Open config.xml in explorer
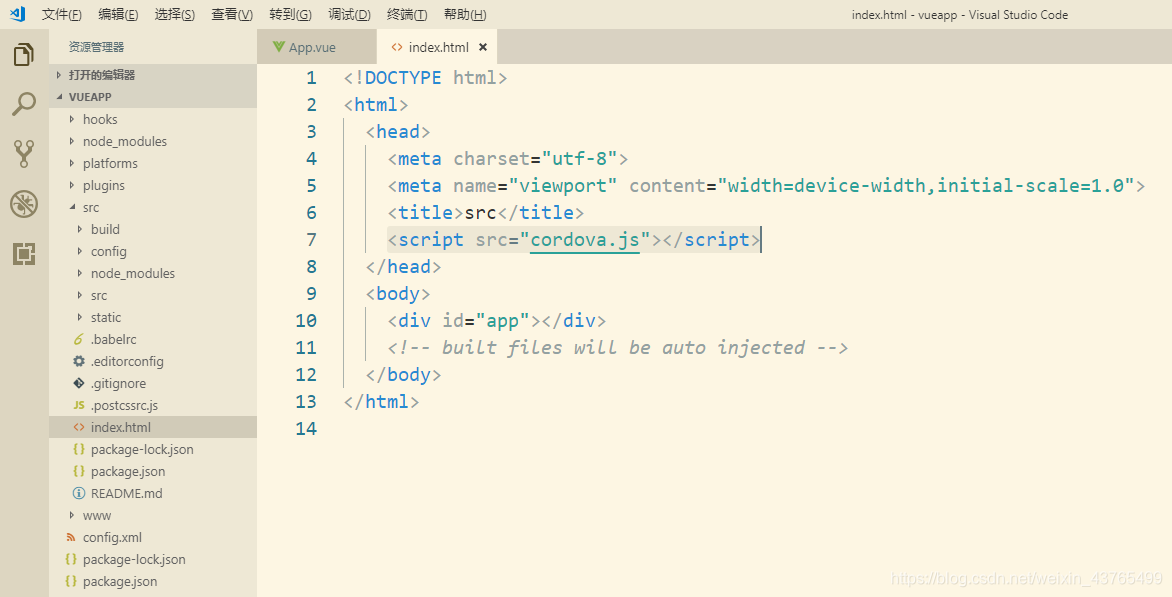 [152, 537]
